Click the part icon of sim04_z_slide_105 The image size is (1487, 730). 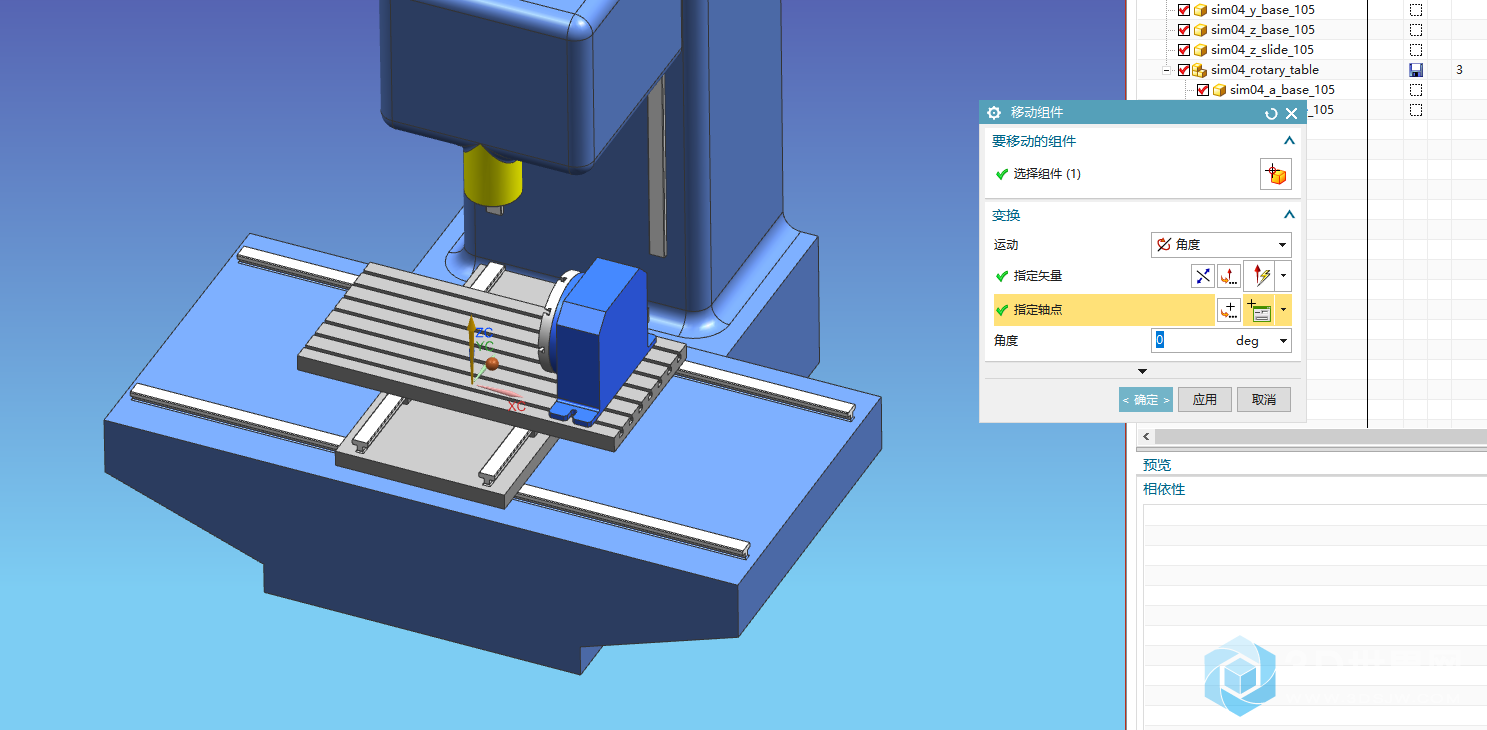click(1200, 50)
